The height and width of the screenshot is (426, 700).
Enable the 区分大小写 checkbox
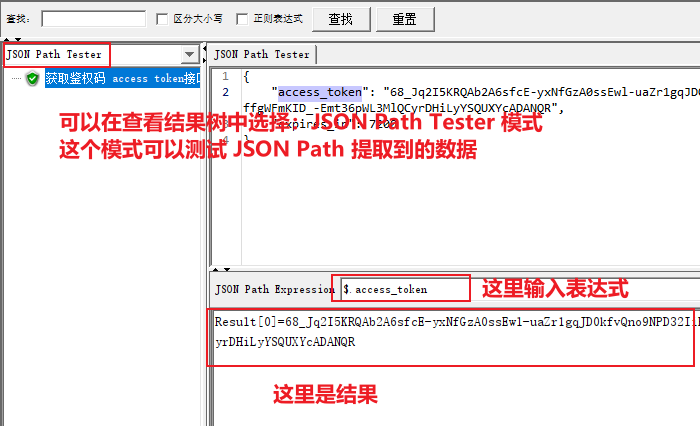(162, 19)
